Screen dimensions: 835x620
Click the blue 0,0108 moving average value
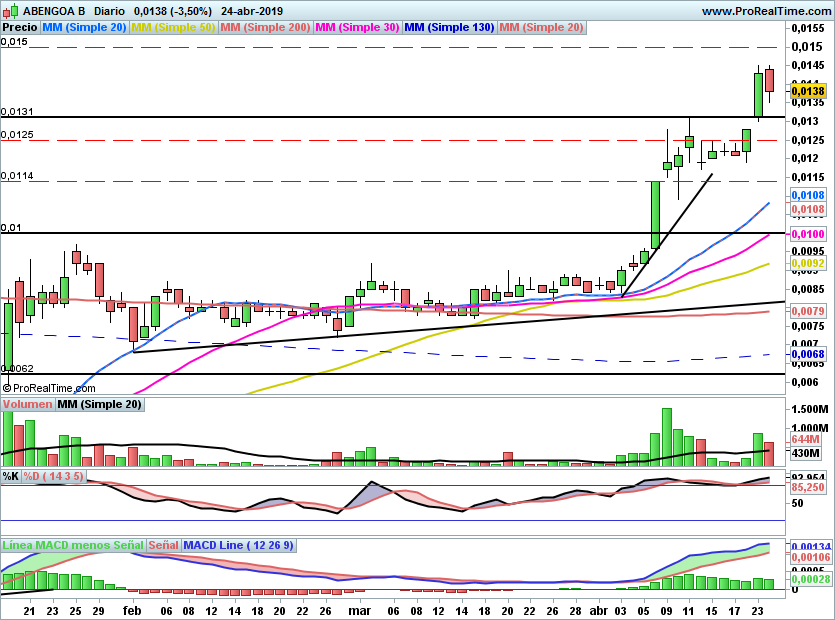pos(808,195)
